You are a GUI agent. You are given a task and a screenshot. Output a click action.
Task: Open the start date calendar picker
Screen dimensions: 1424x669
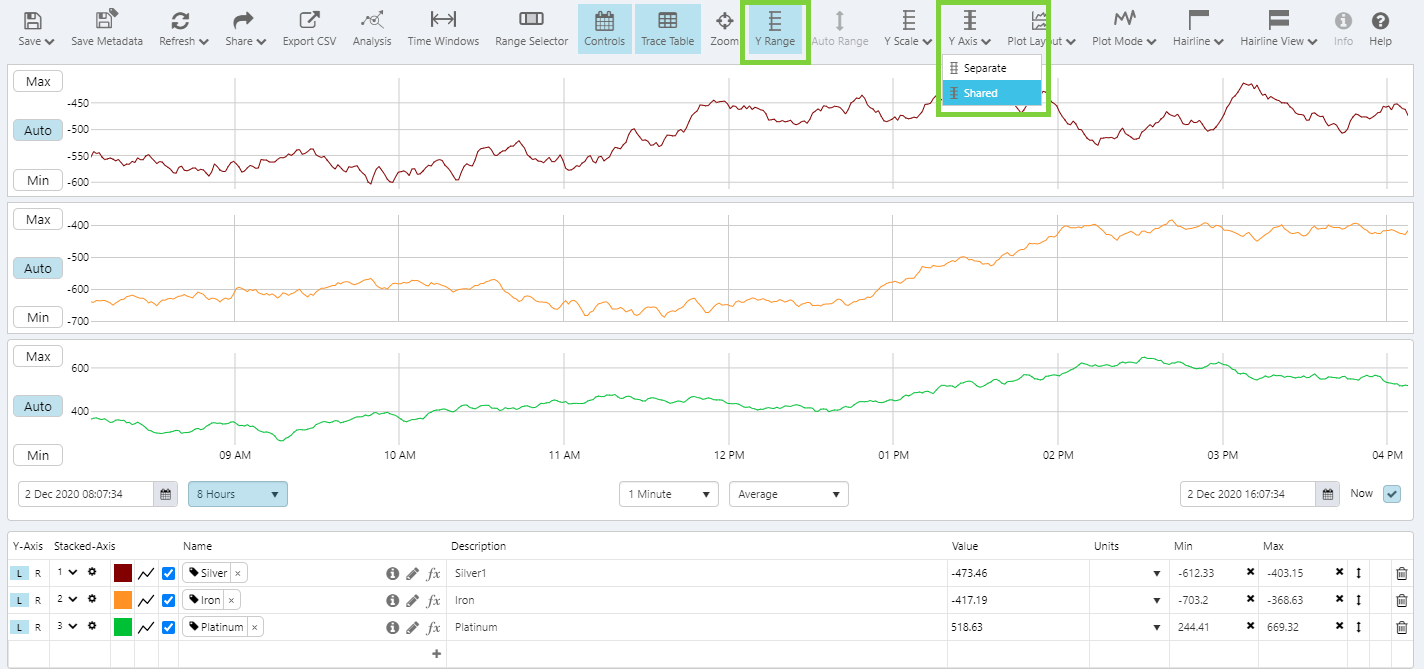[x=165, y=494]
